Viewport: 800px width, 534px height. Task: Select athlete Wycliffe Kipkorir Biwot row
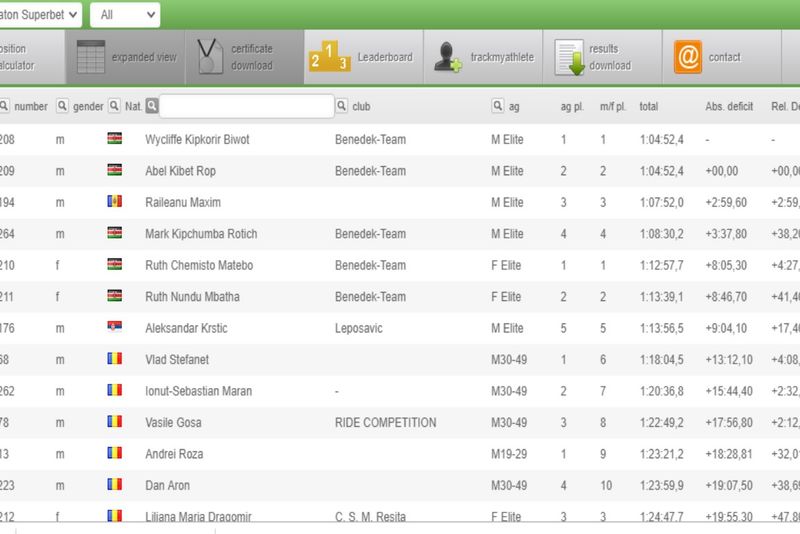pos(197,140)
